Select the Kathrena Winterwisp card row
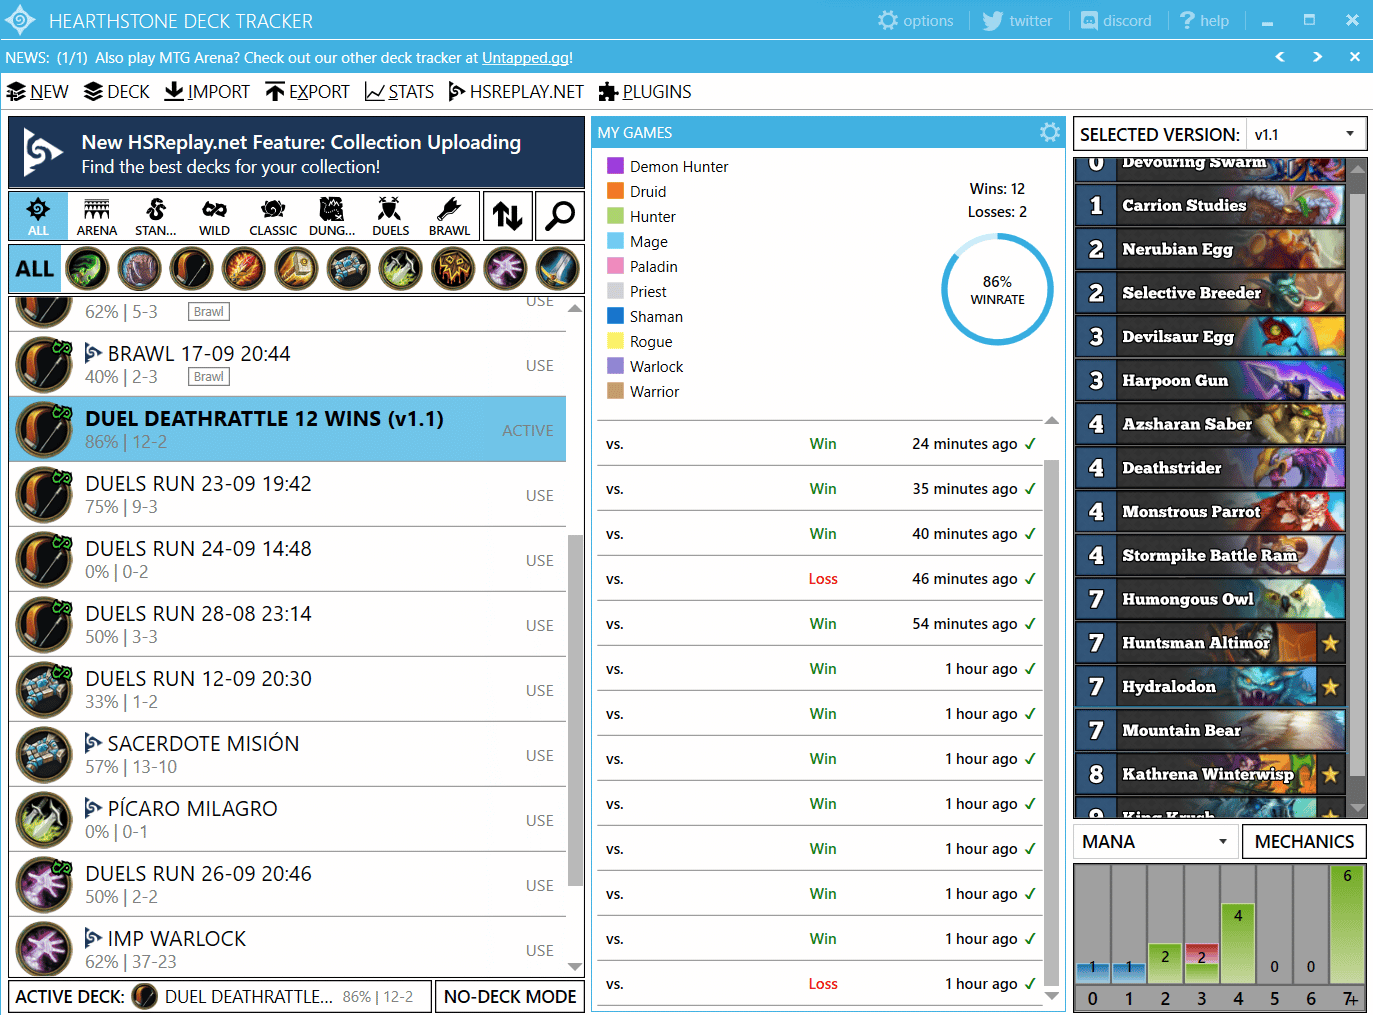The width and height of the screenshot is (1373, 1015). pos(1210,774)
